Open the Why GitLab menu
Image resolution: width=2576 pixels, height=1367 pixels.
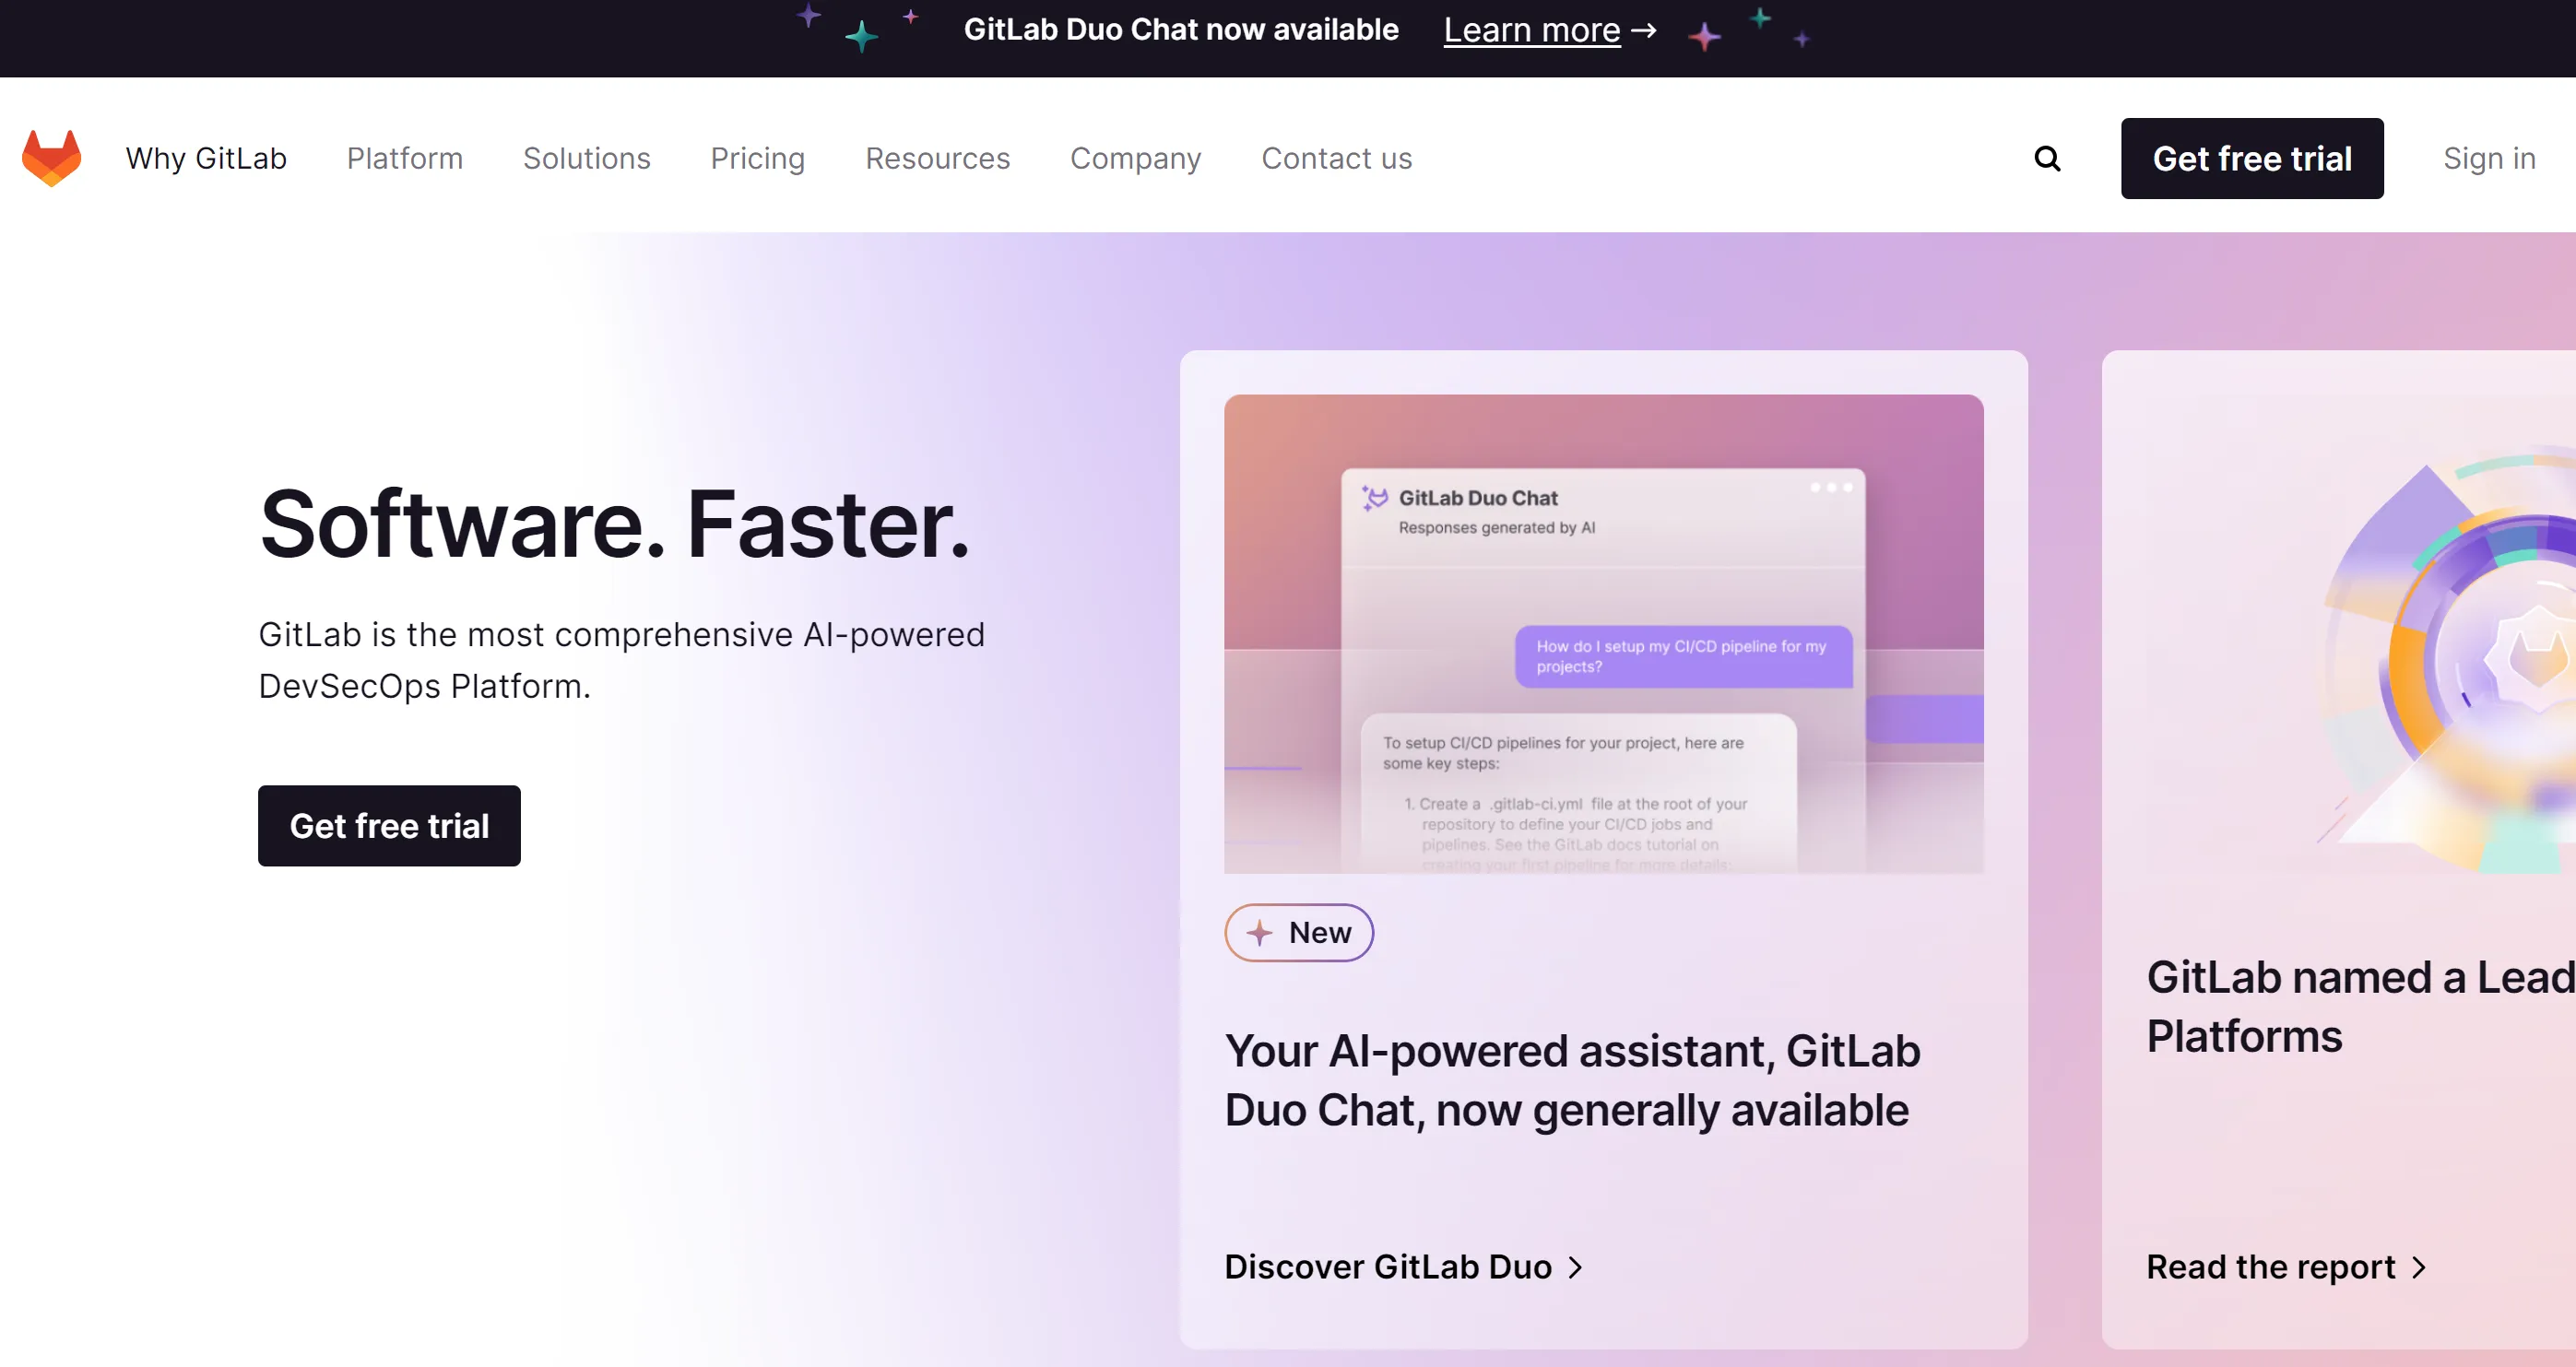click(x=206, y=159)
